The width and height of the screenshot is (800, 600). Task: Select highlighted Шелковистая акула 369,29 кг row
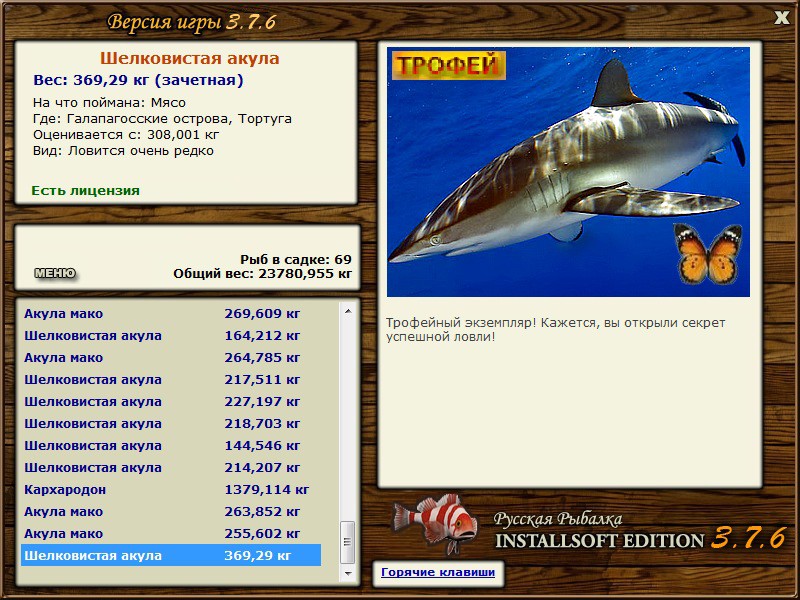click(171, 555)
